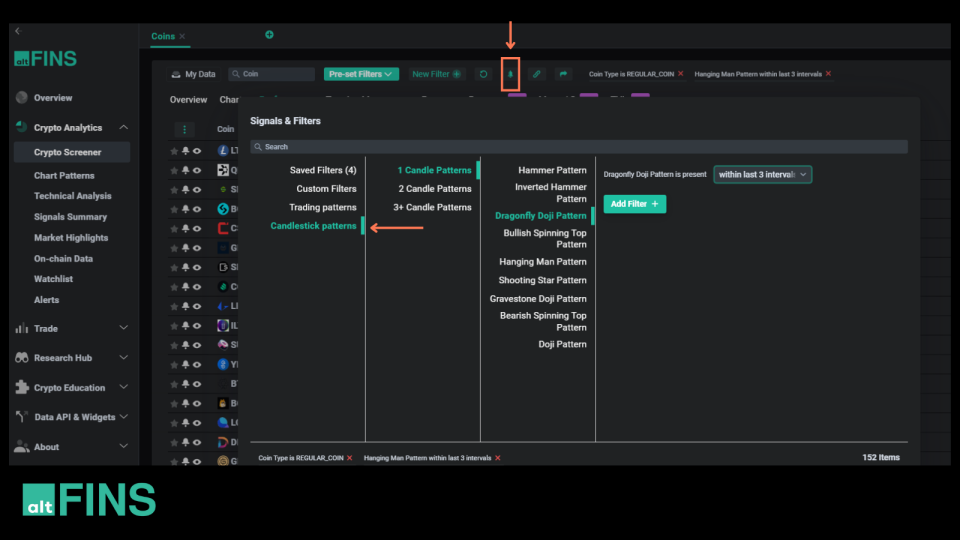
Task: Click the Signals & Filters search field
Action: coord(578,147)
